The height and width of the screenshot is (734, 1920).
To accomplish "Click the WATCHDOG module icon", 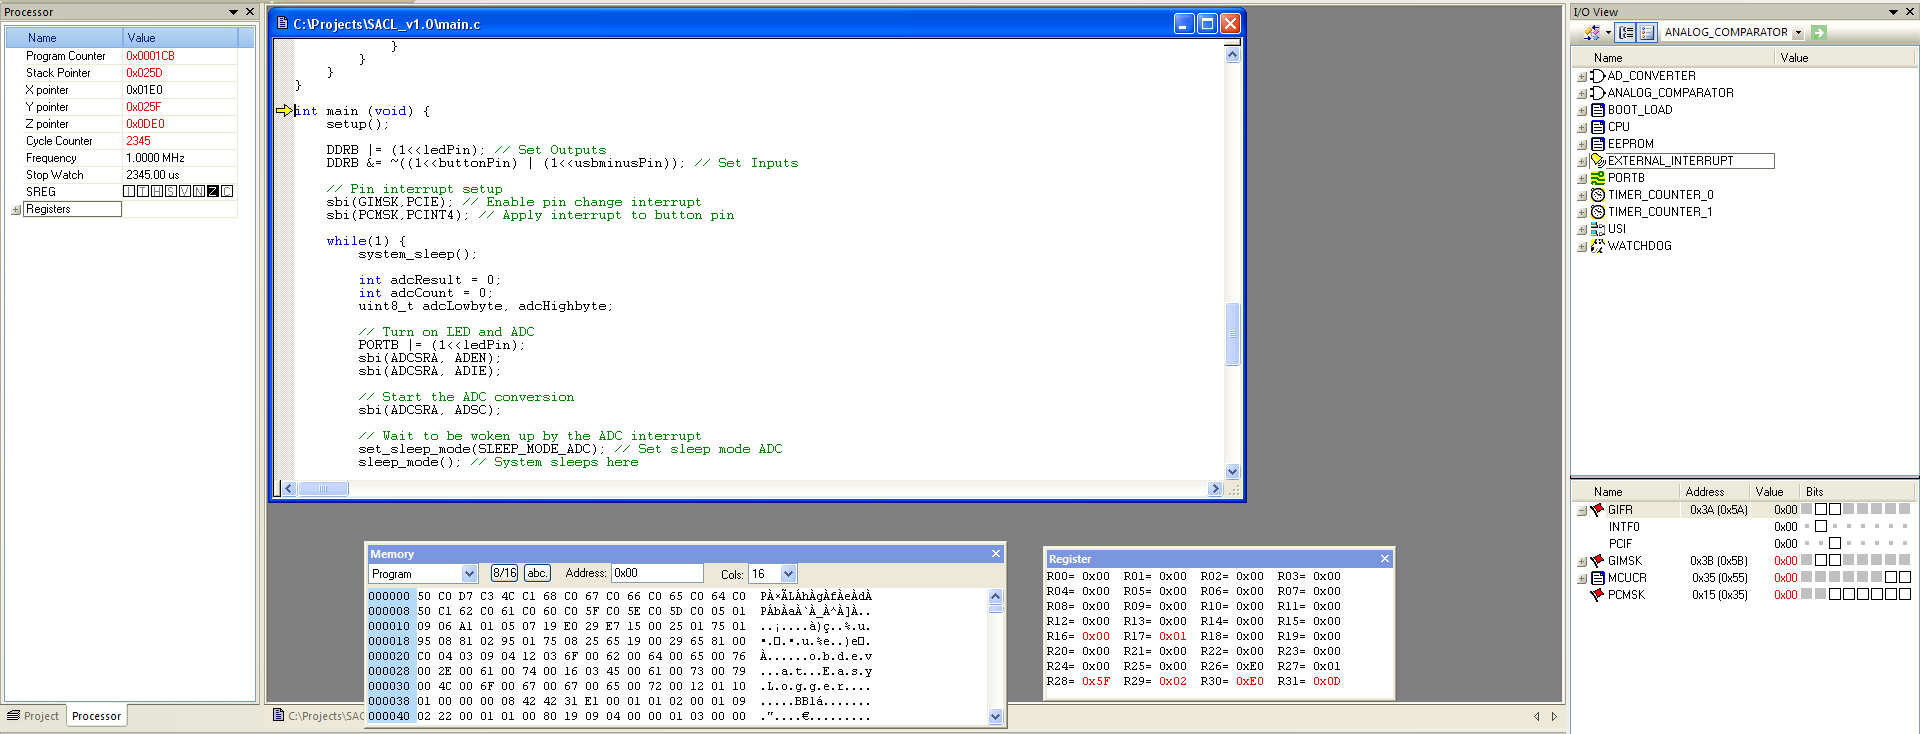I will click(1598, 246).
